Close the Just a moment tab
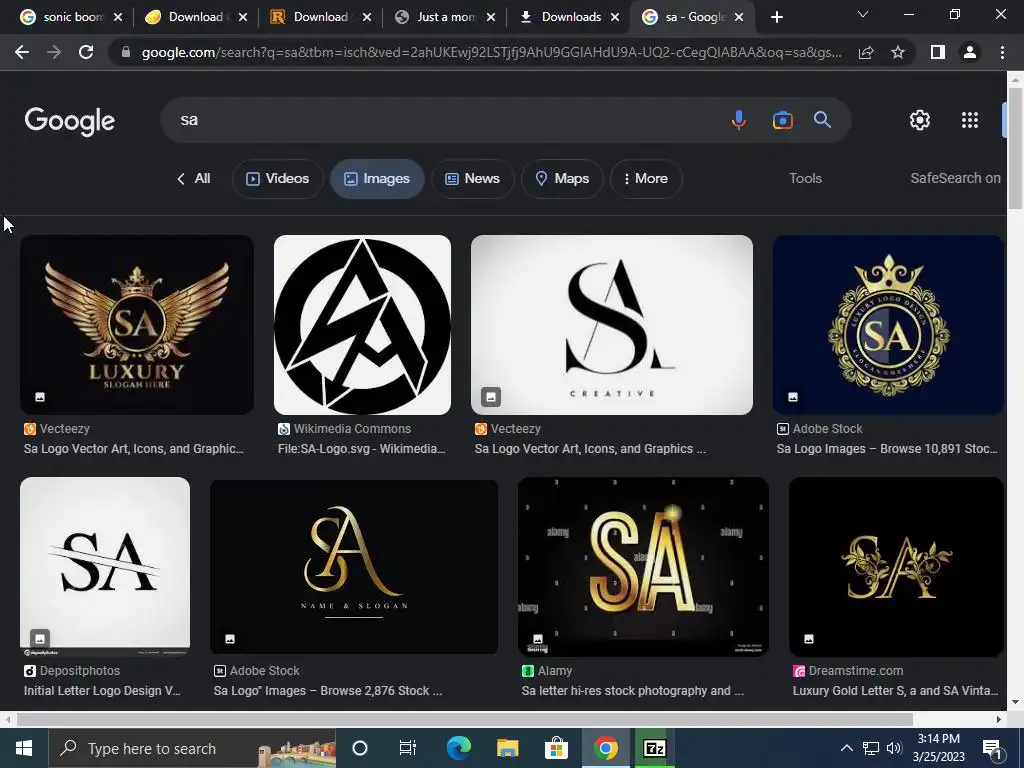 tap(491, 17)
